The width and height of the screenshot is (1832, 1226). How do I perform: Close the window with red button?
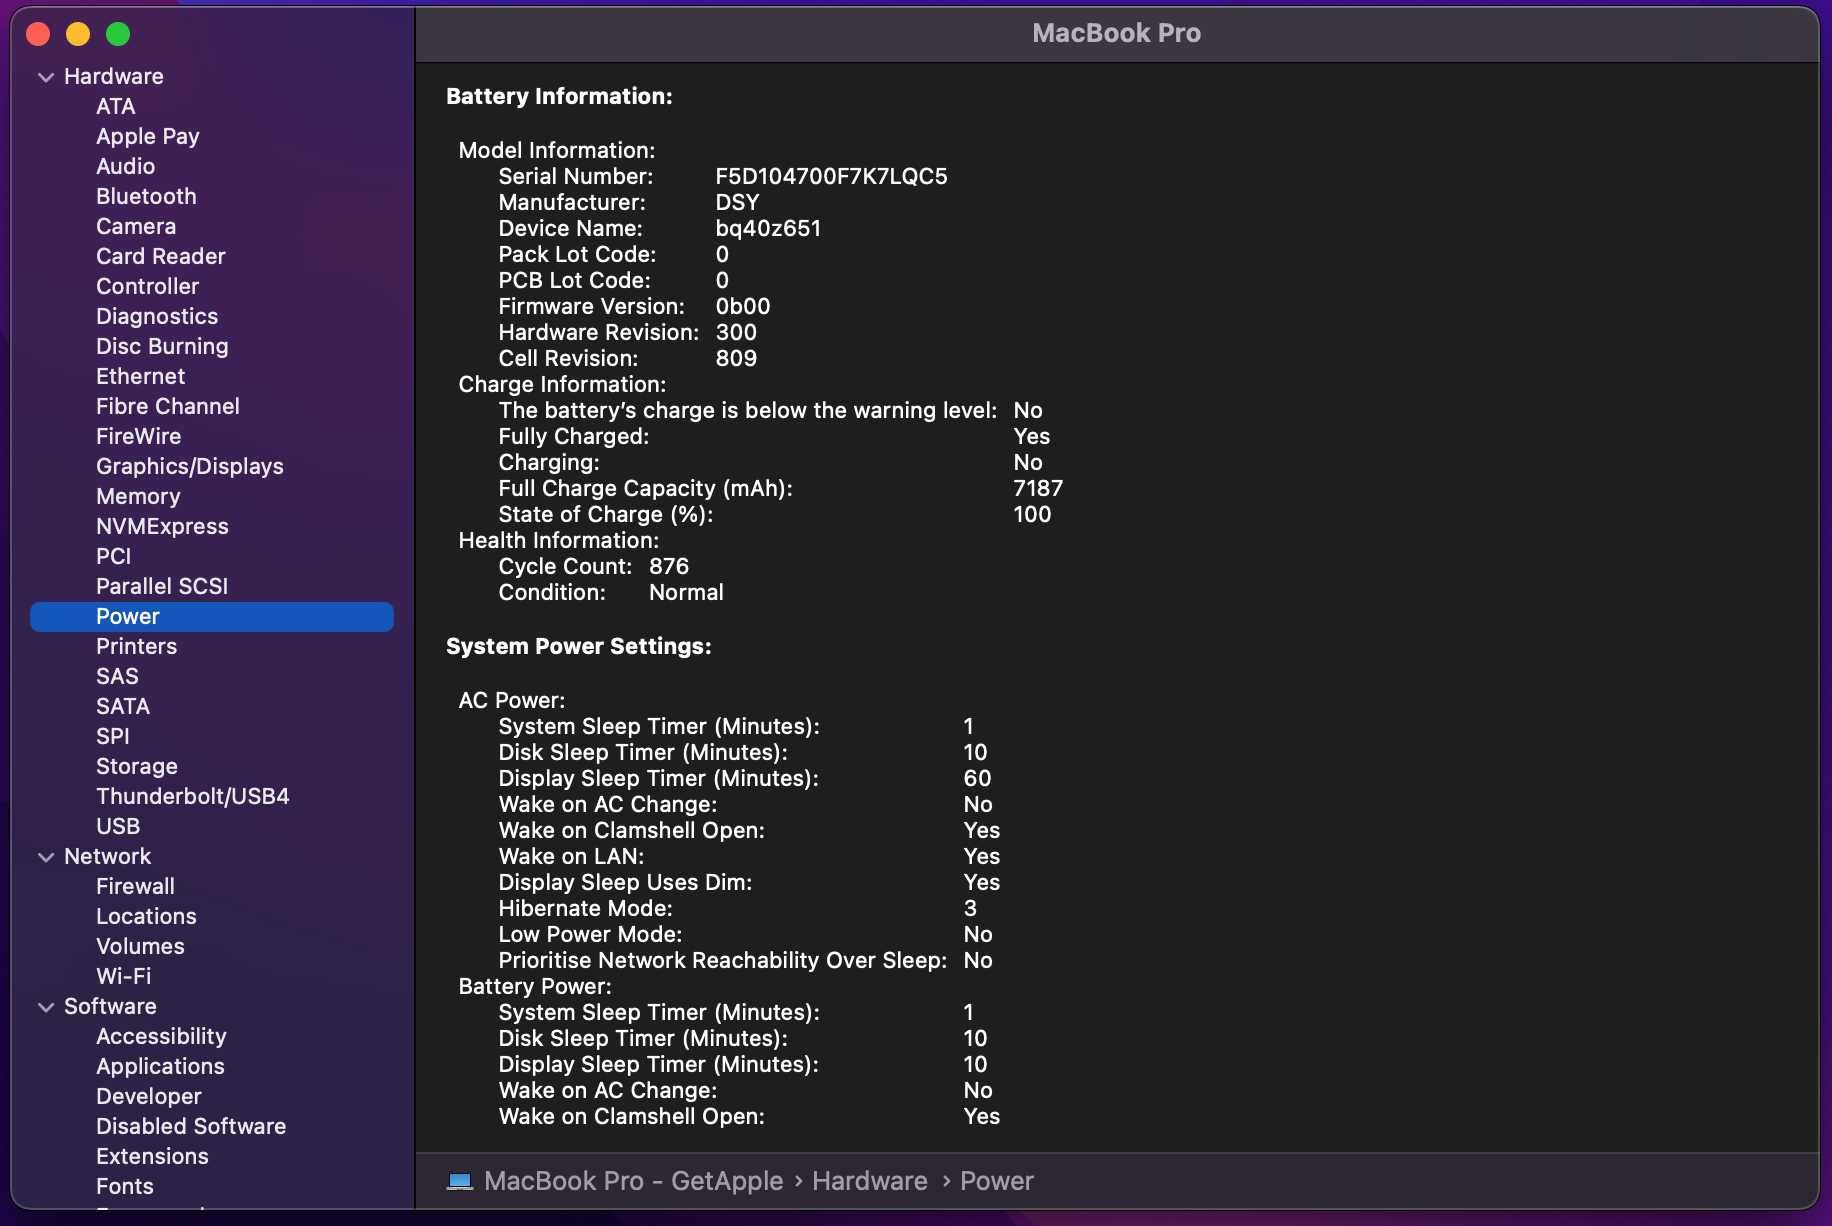point(38,34)
